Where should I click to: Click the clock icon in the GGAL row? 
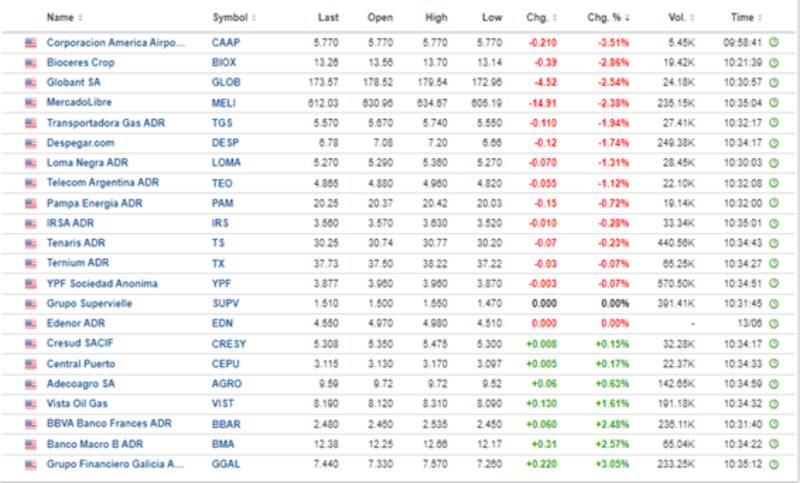(774, 464)
